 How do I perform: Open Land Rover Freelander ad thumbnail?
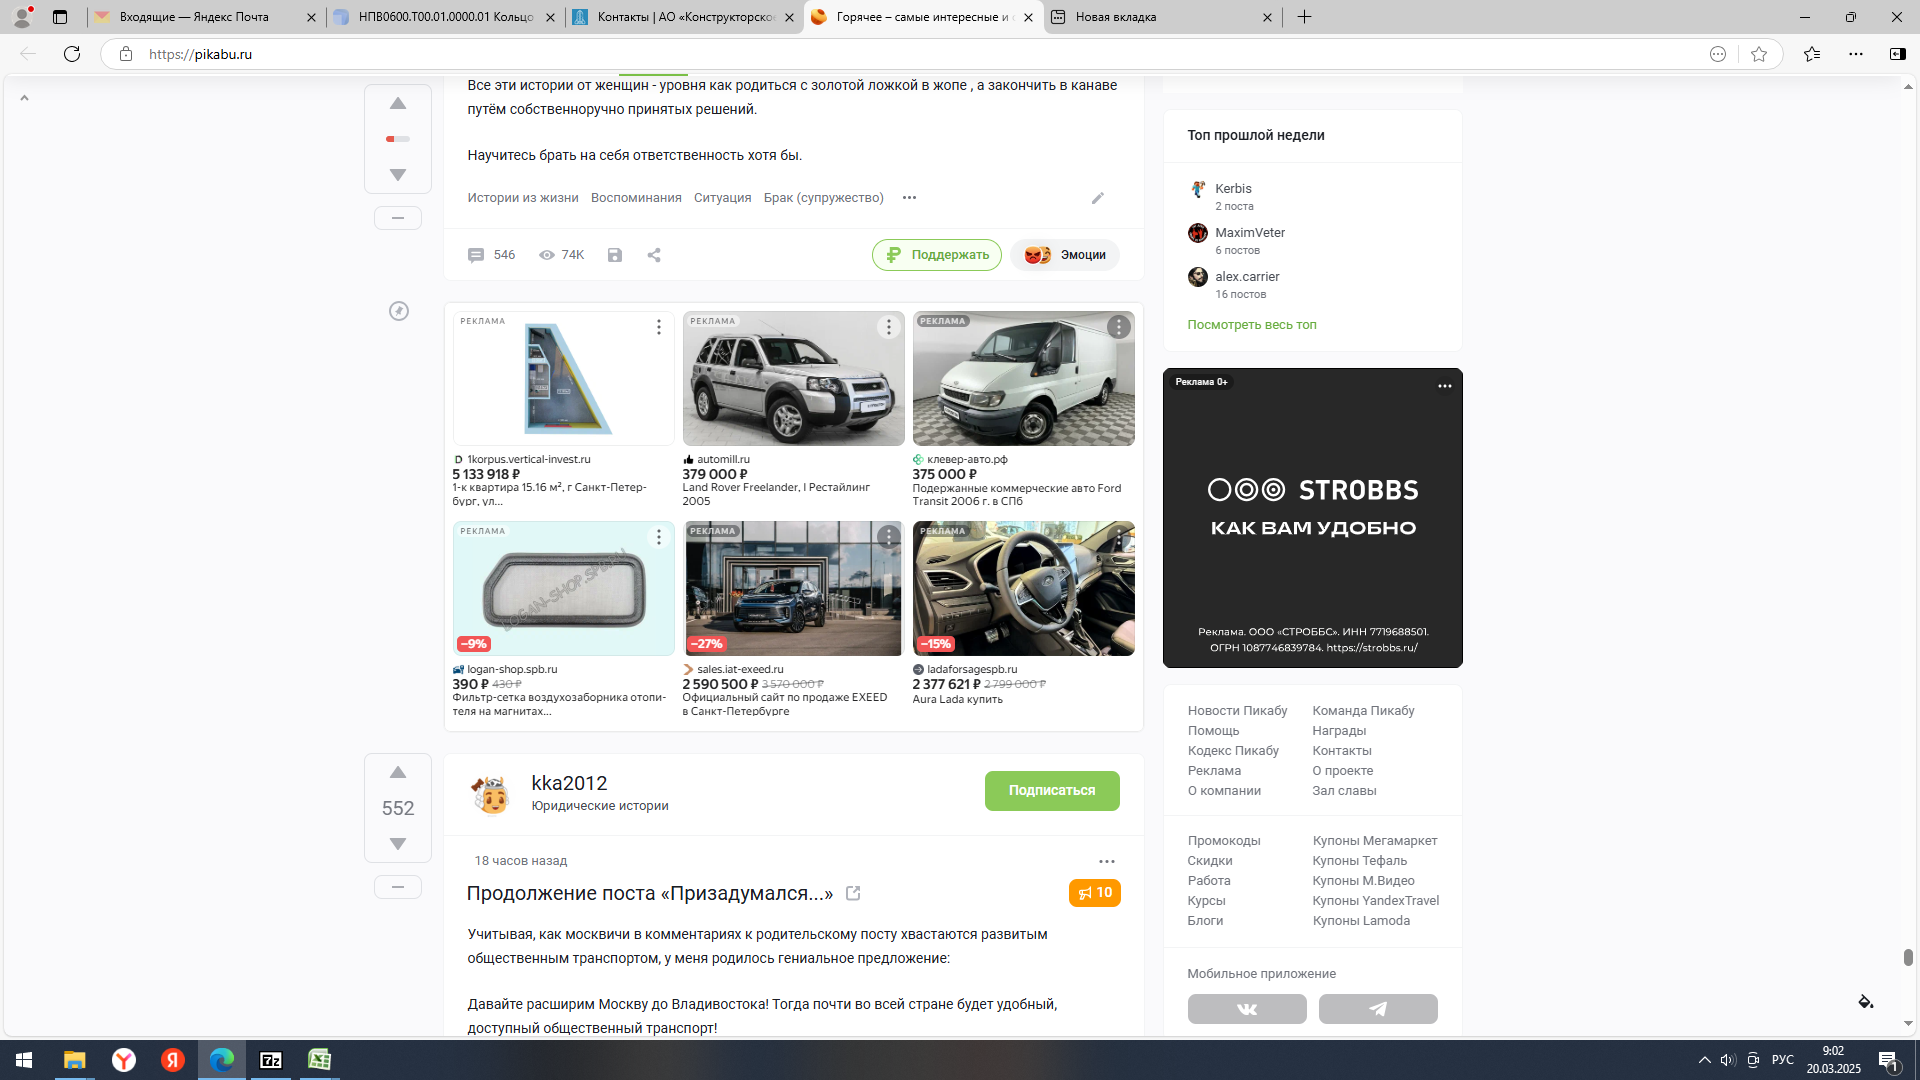pos(792,379)
